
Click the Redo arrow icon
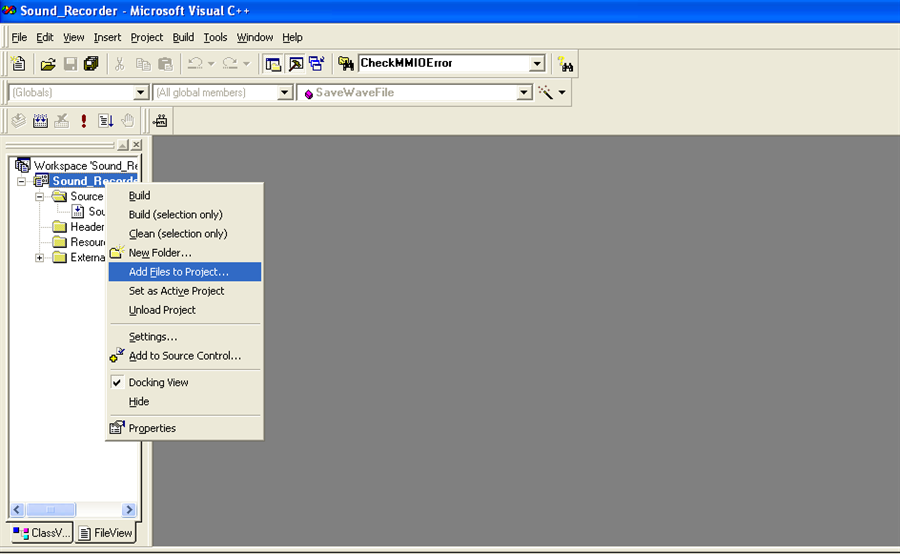point(230,64)
